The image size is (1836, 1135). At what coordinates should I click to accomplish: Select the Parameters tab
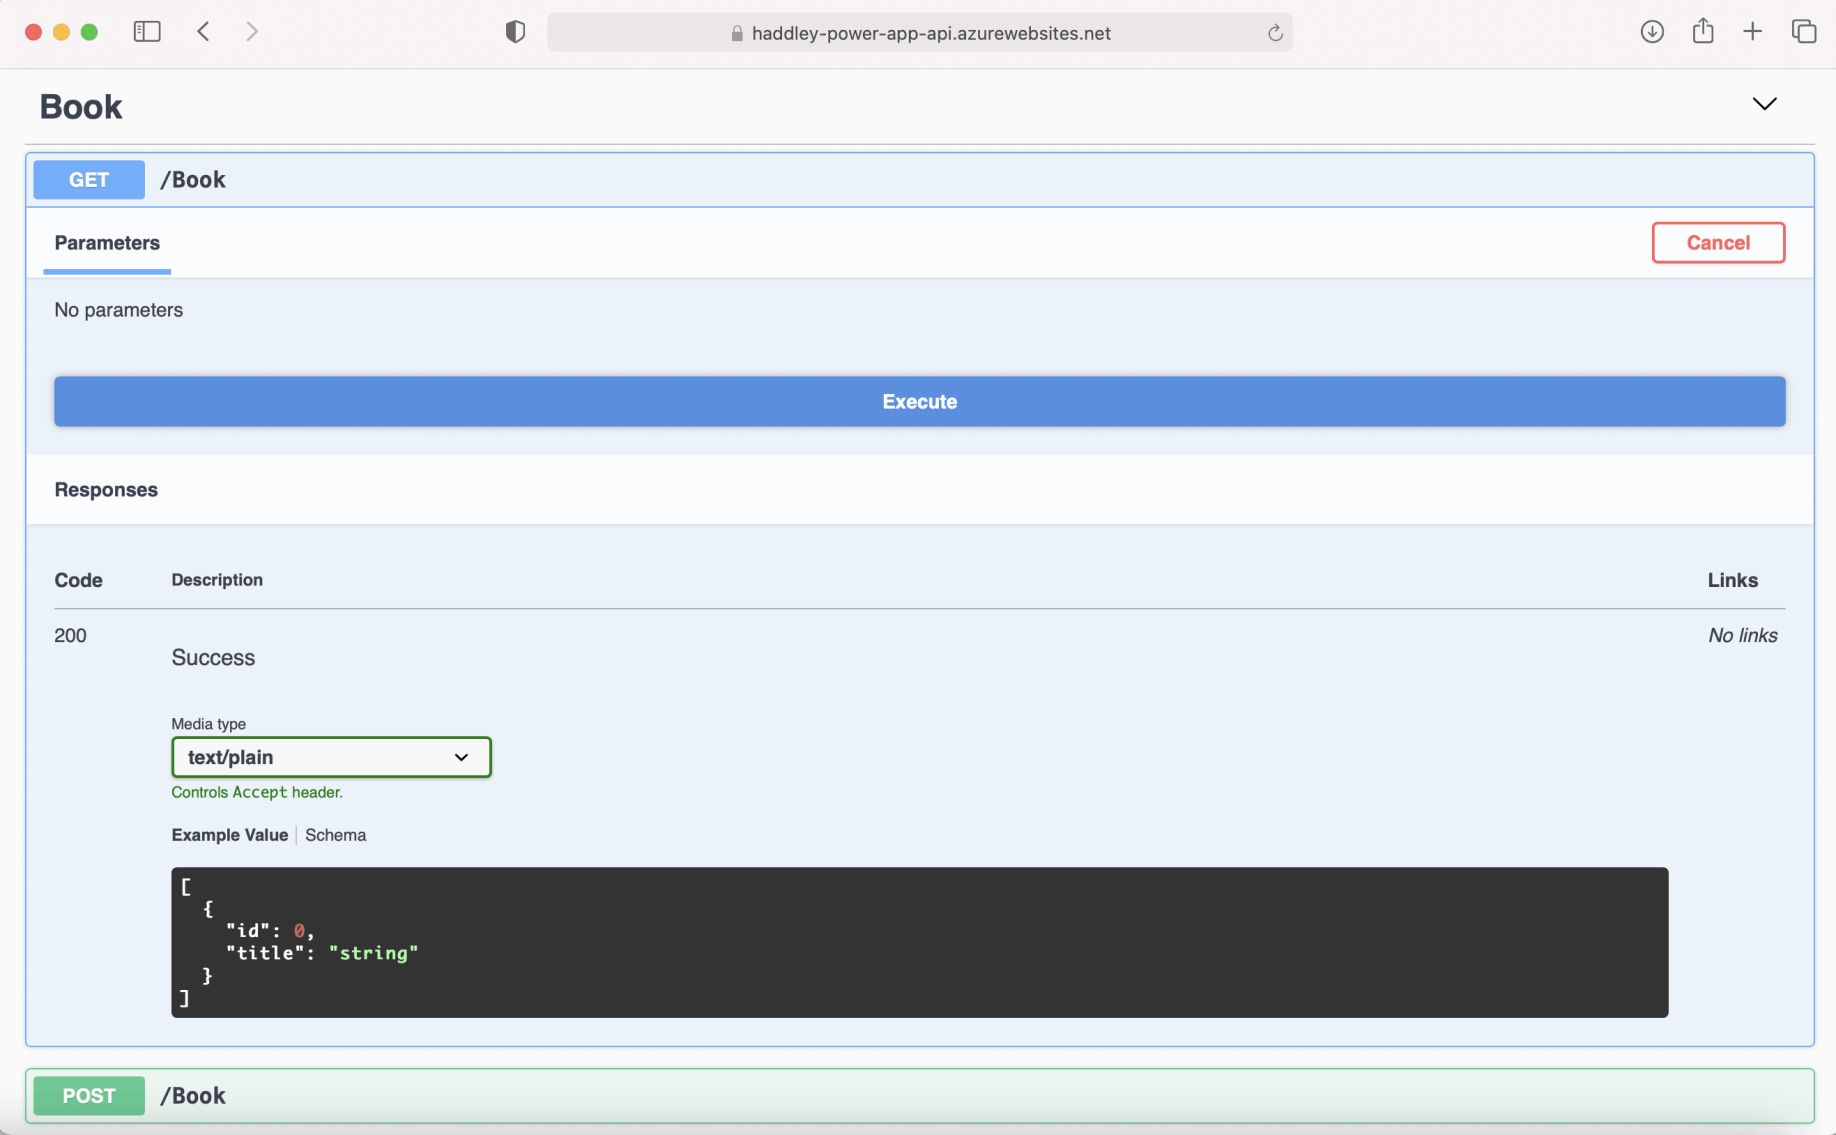coord(107,243)
